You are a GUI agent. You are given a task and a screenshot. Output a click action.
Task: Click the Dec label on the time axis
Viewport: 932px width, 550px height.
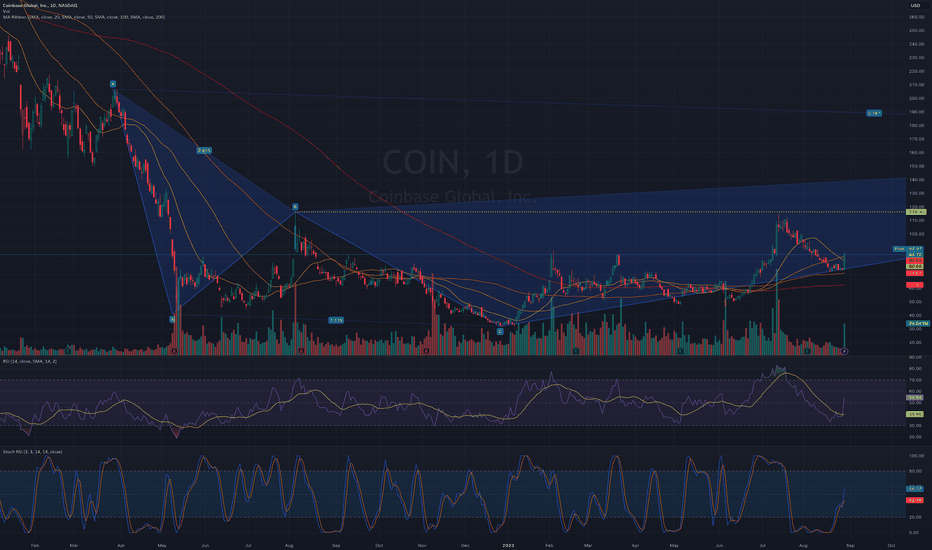465,545
